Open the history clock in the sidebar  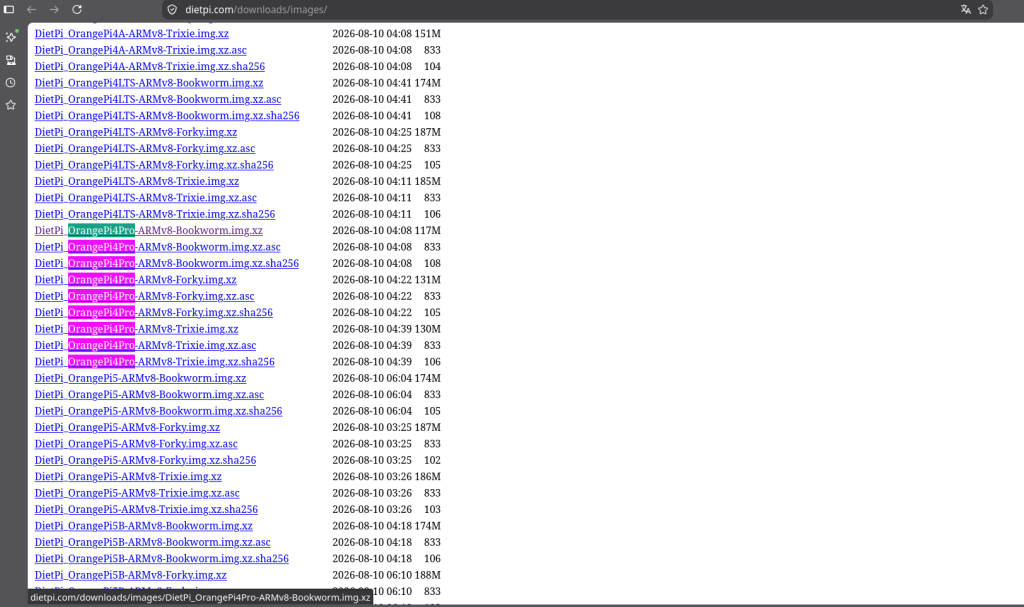coord(11,83)
